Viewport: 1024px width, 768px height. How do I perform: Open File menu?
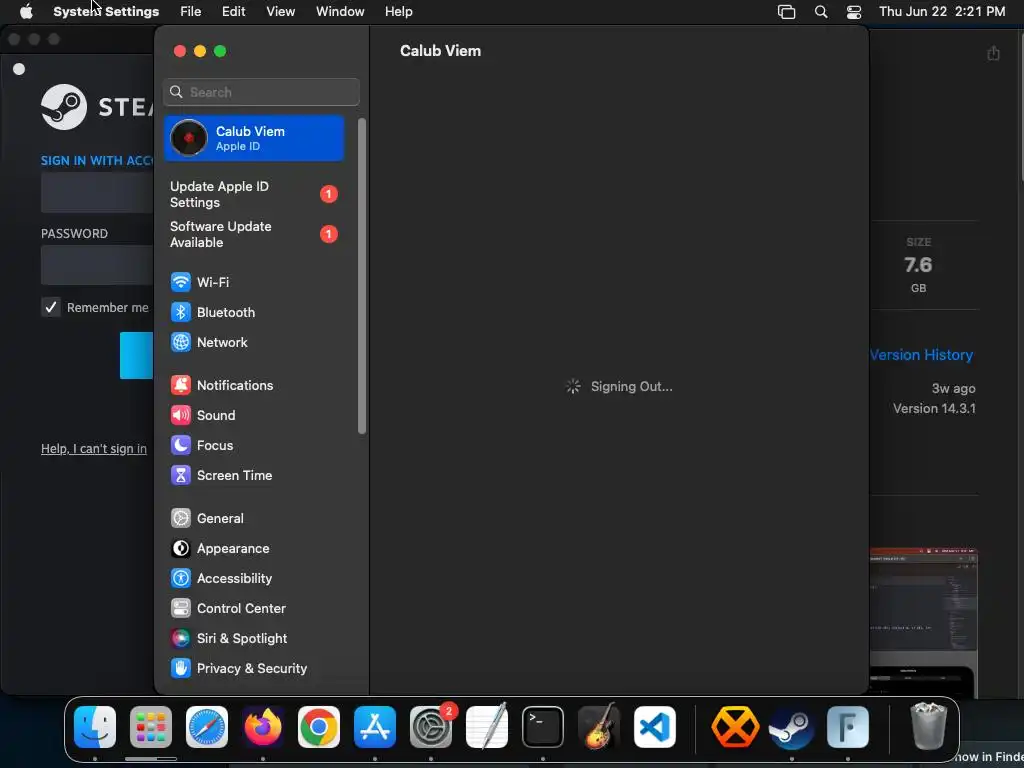[191, 12]
